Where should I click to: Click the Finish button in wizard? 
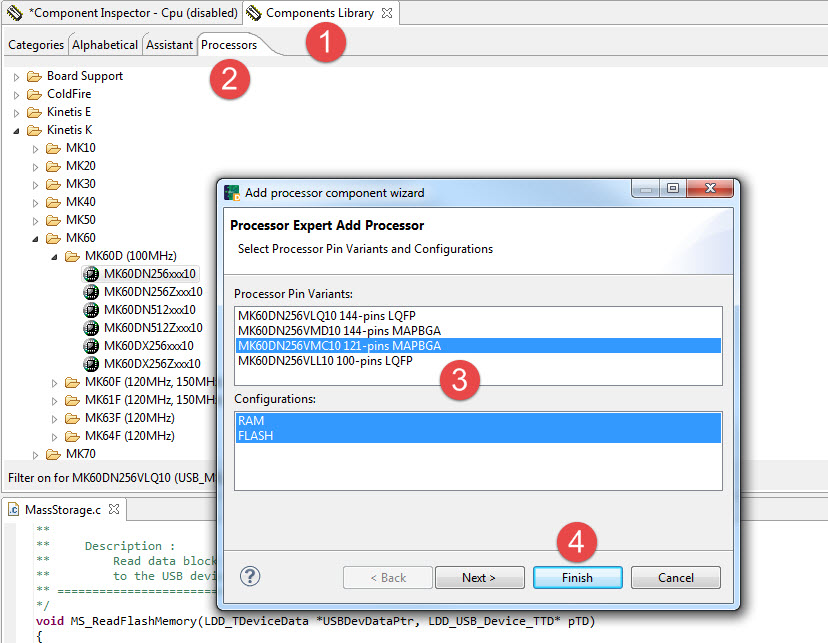pyautogui.click(x=577, y=578)
